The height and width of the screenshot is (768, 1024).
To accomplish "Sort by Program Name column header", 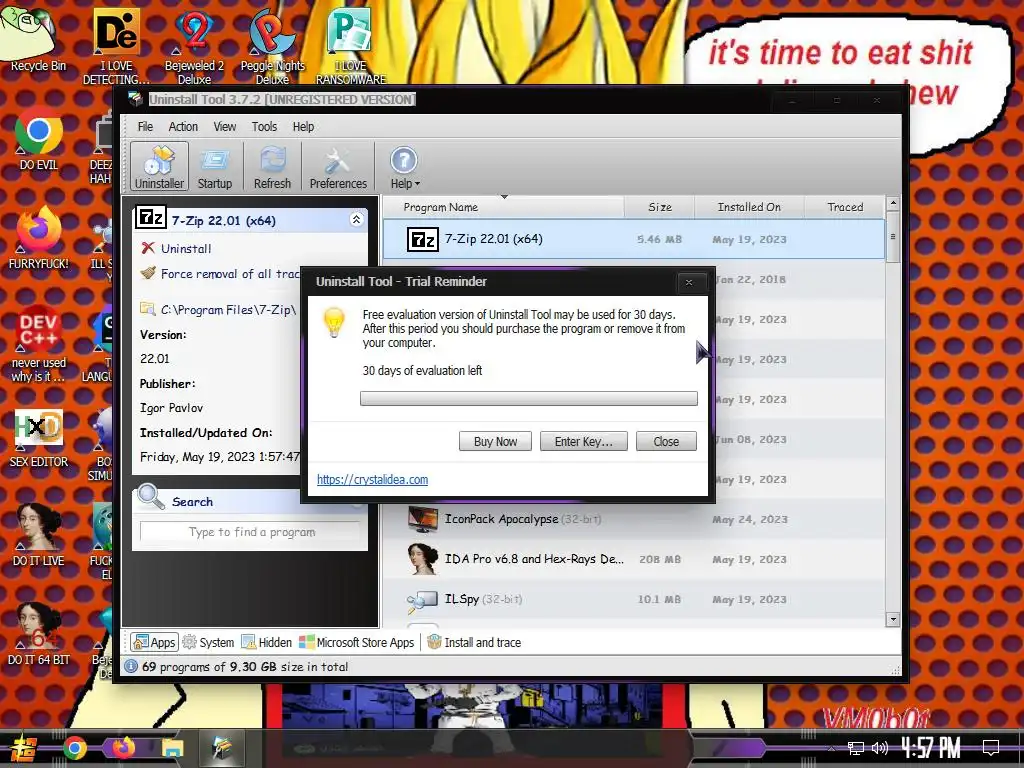I will [x=503, y=207].
